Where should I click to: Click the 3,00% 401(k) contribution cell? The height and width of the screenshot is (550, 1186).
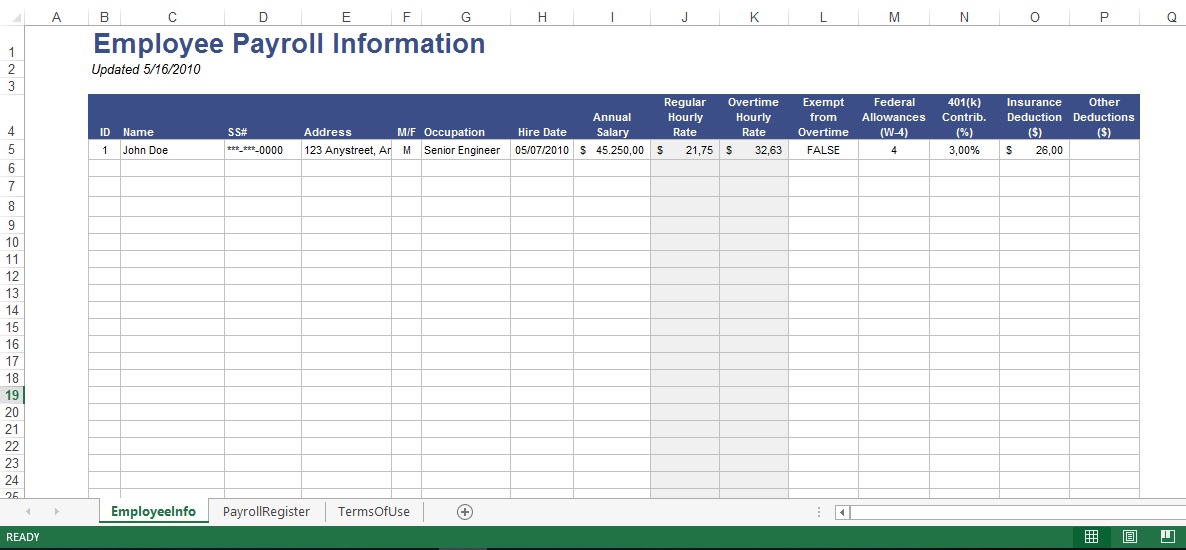pyautogui.click(x=964, y=150)
